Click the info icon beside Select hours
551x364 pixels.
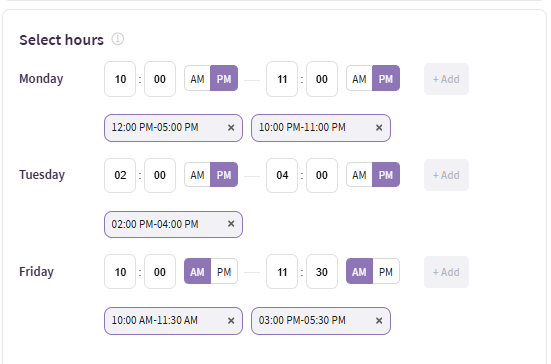[118, 39]
